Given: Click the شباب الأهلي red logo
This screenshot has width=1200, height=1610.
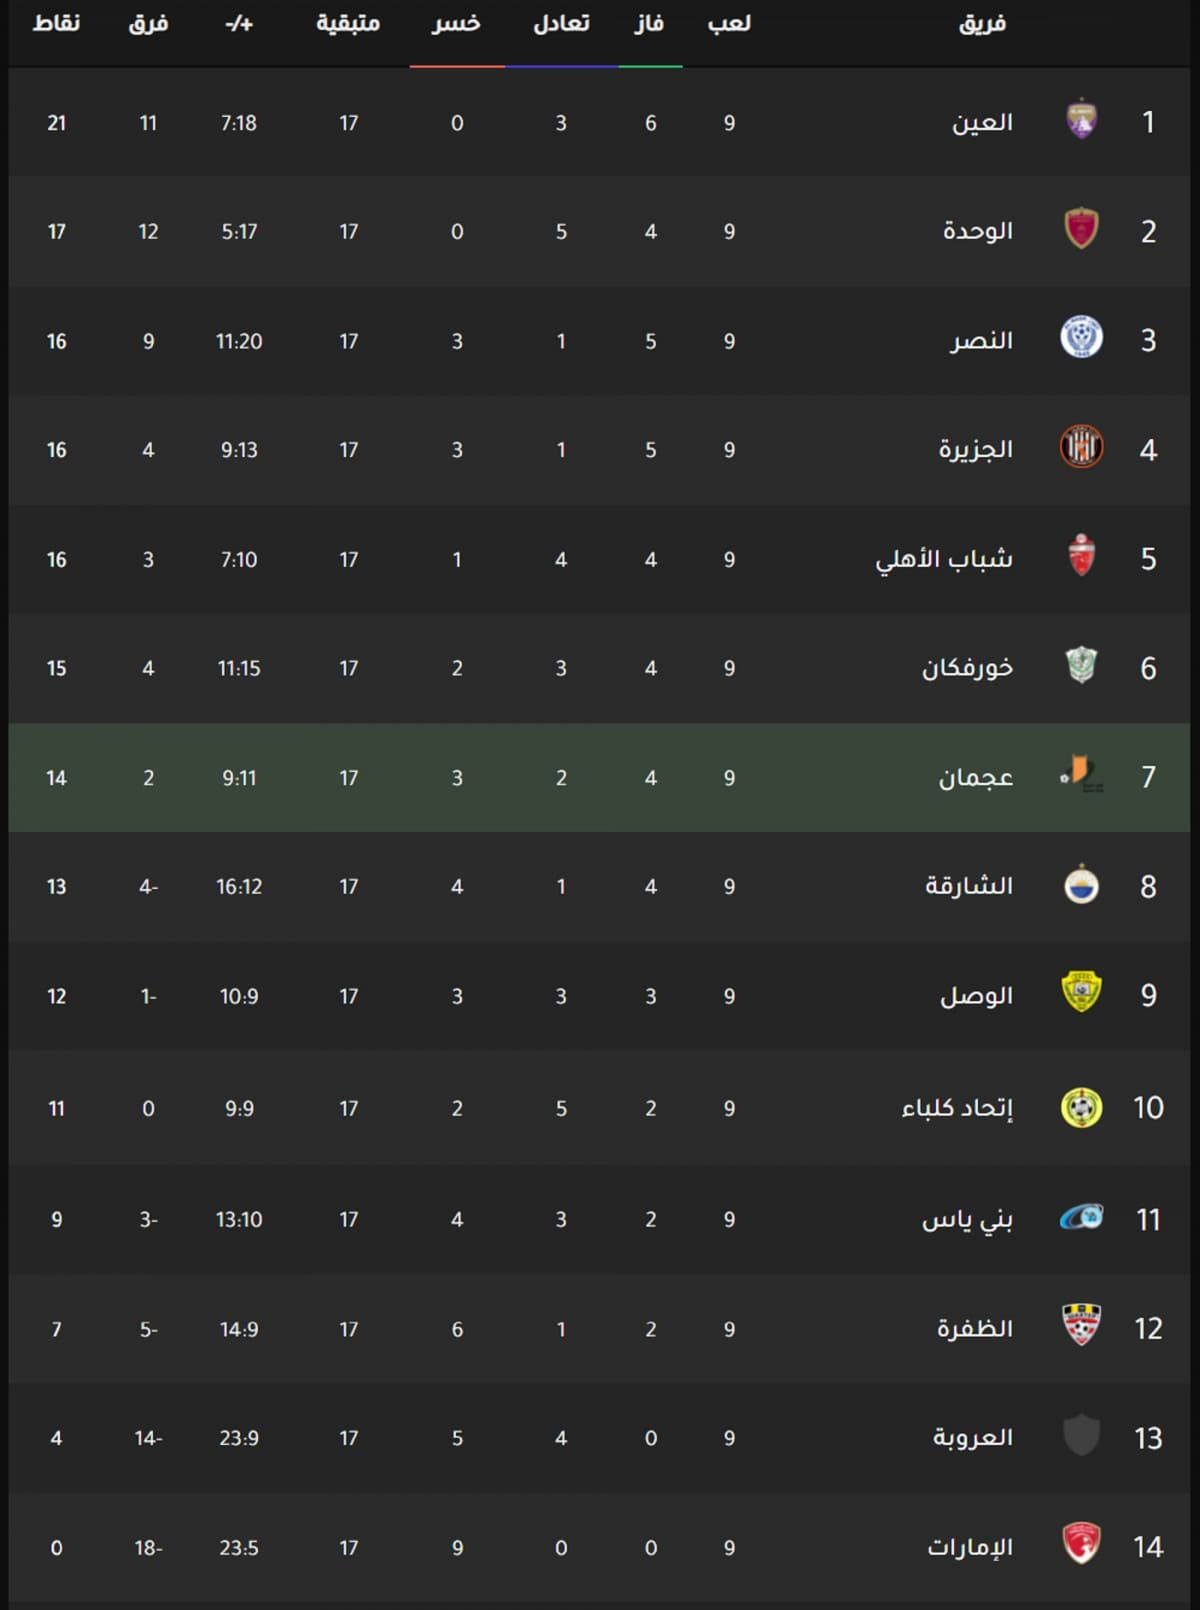Looking at the screenshot, I should (x=1081, y=555).
